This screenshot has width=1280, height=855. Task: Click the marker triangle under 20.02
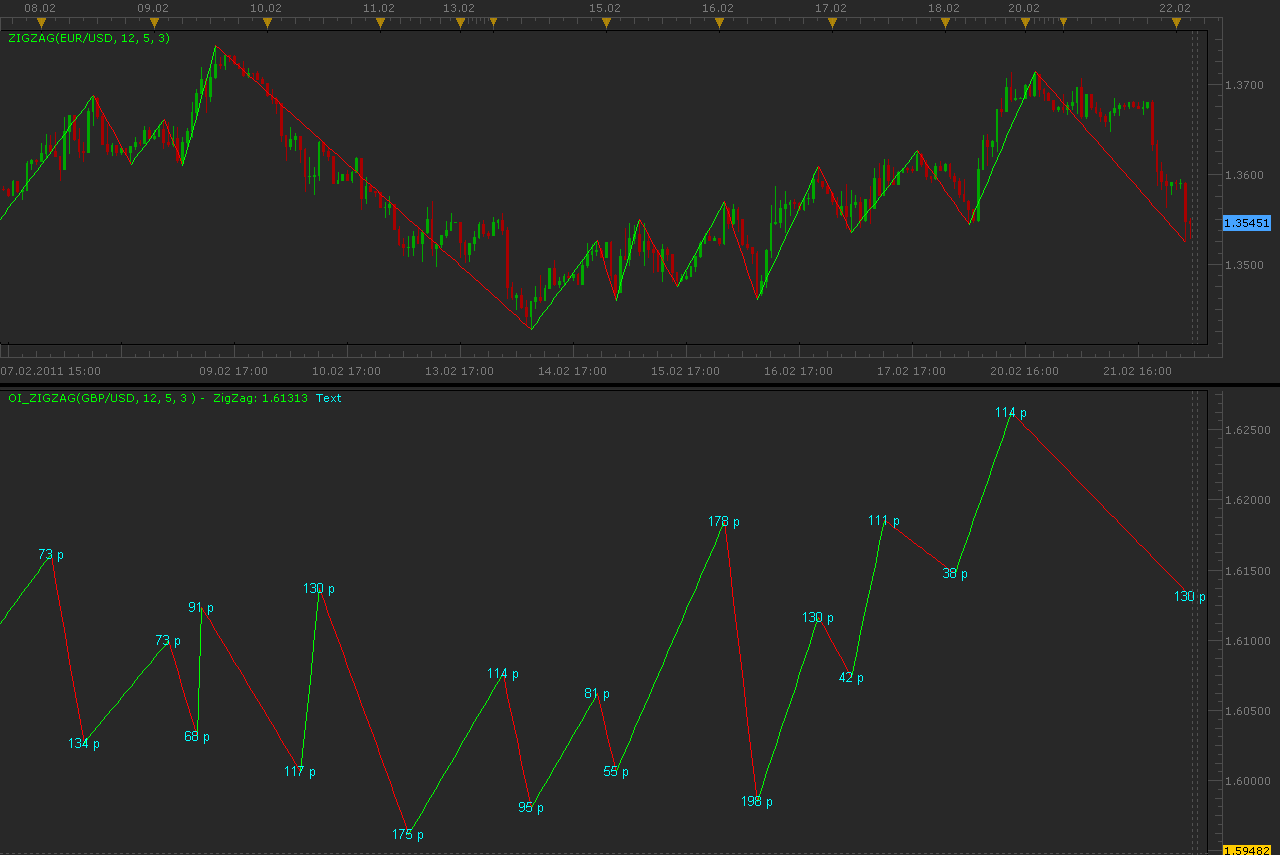pos(1025,22)
